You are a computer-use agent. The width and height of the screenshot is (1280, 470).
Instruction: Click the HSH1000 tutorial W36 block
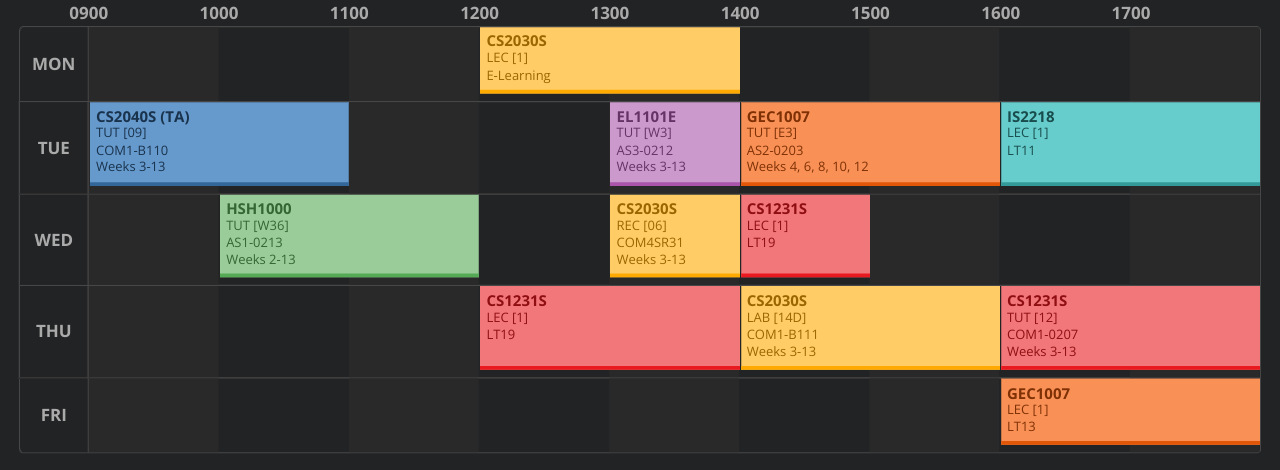coord(349,235)
